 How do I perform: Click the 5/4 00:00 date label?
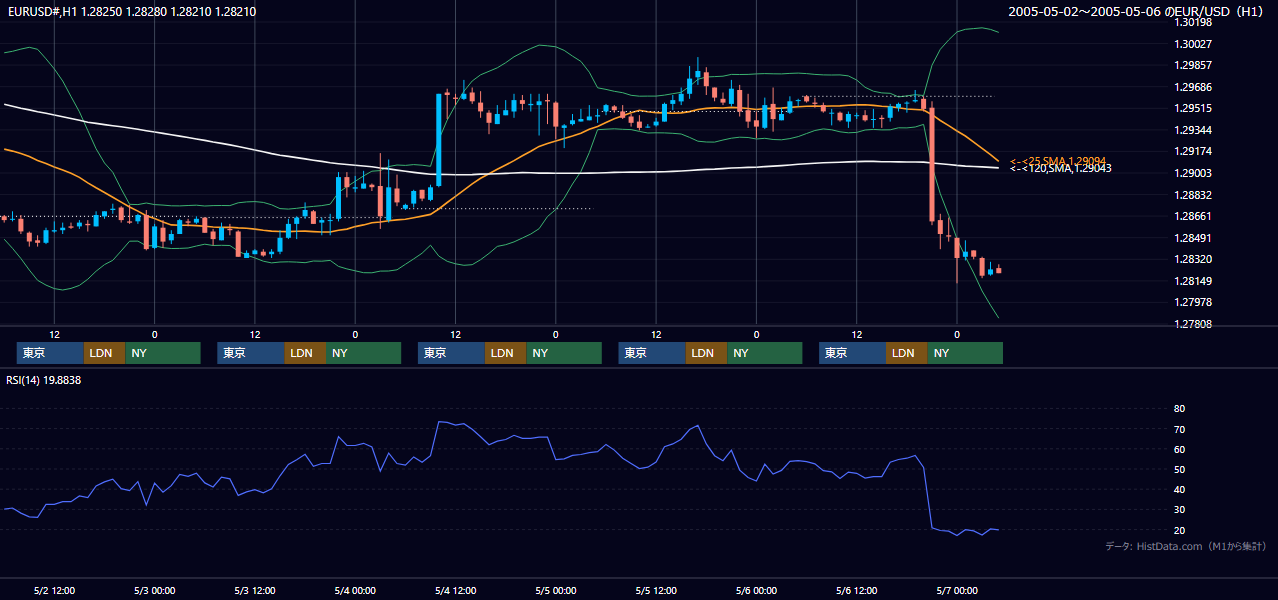tap(355, 591)
